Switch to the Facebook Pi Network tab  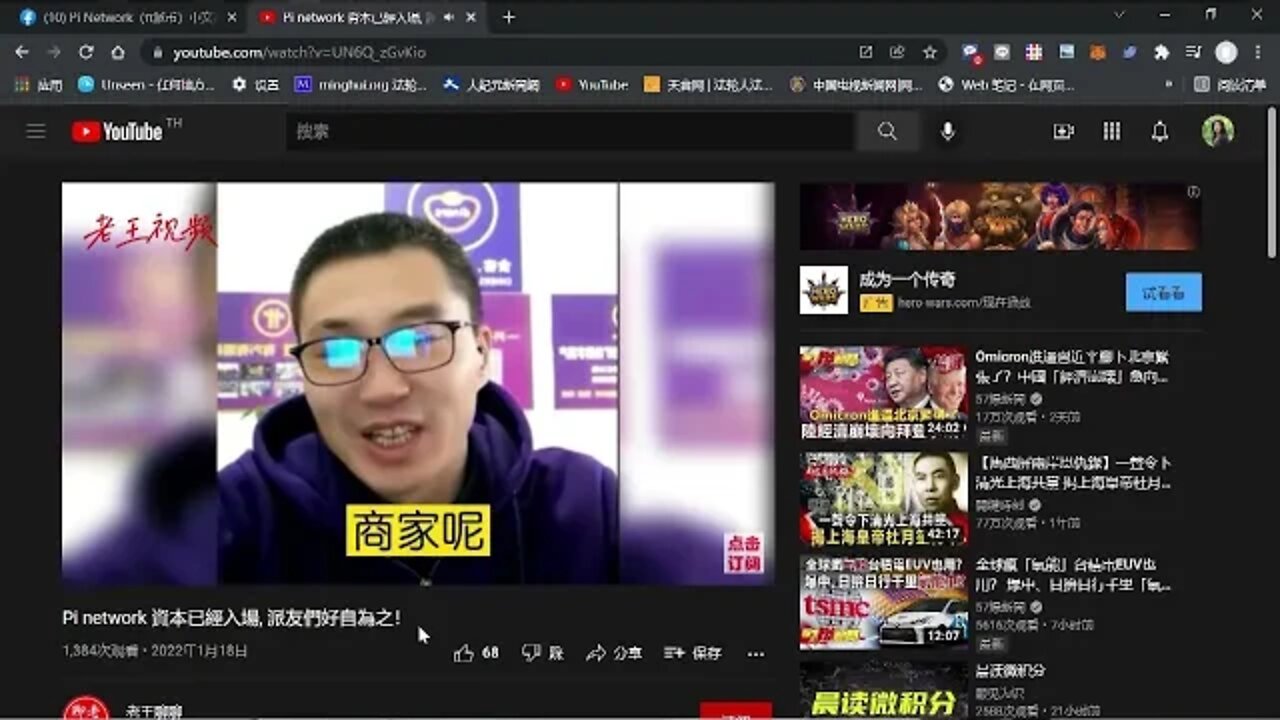pyautogui.click(x=130, y=17)
